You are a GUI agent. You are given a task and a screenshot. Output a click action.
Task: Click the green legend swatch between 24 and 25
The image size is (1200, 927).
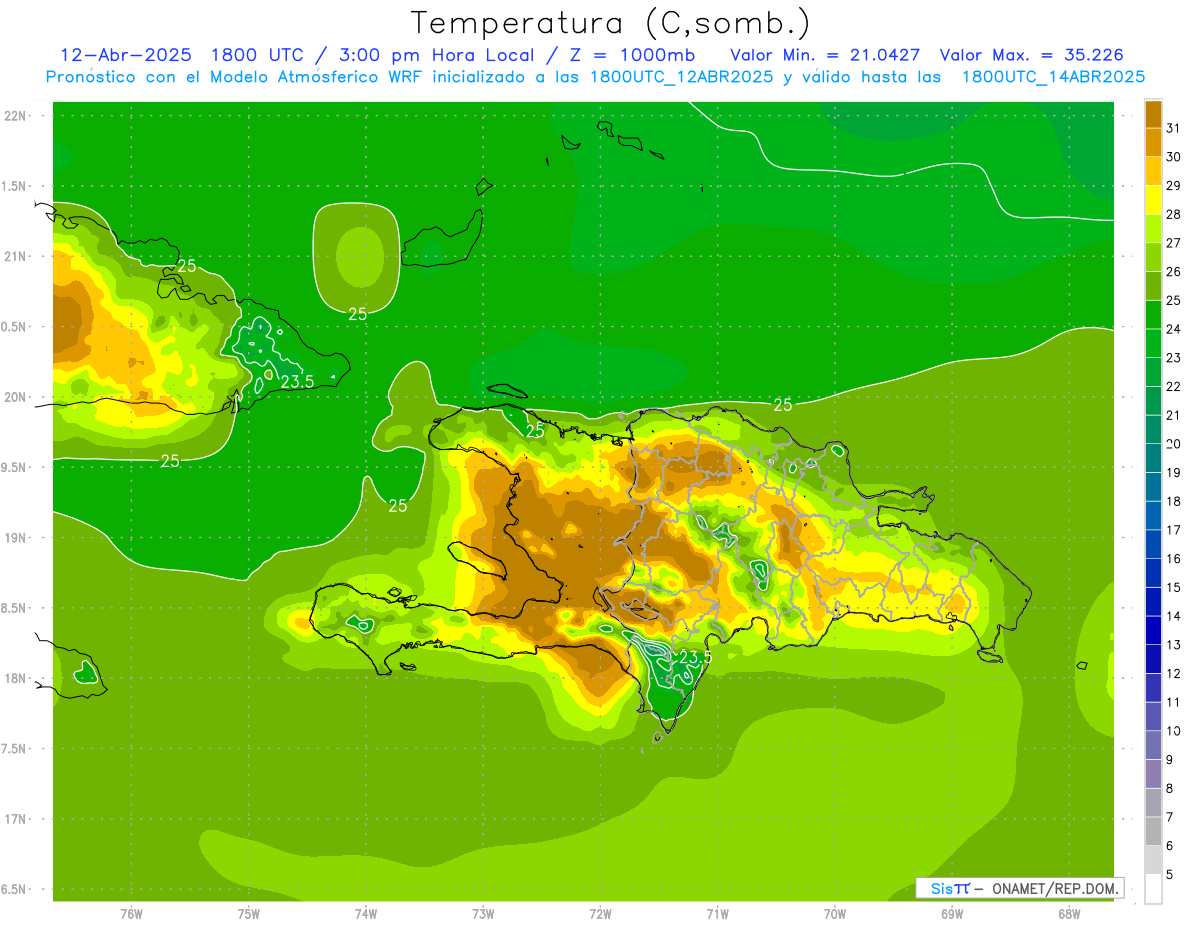point(1153,314)
